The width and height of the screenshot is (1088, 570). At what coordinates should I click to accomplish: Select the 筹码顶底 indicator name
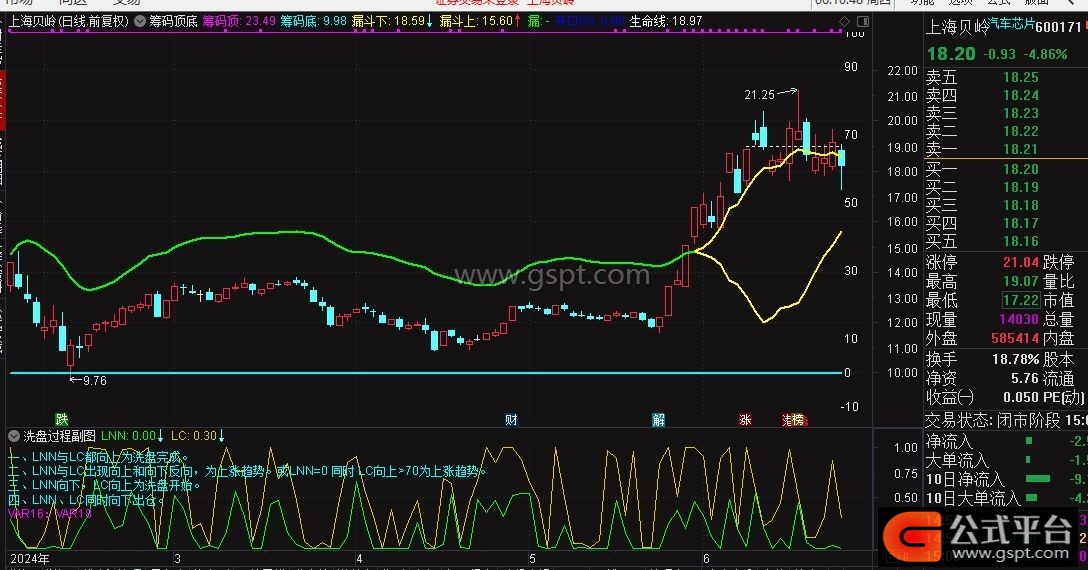pos(173,22)
